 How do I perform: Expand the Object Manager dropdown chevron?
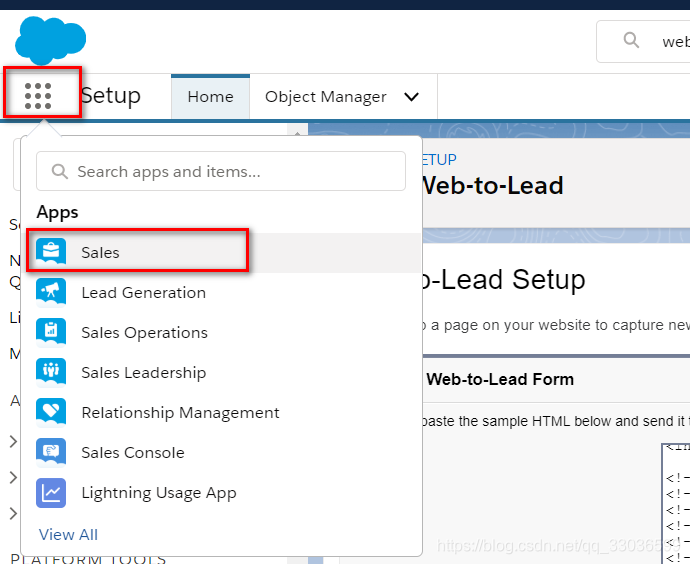(411, 96)
